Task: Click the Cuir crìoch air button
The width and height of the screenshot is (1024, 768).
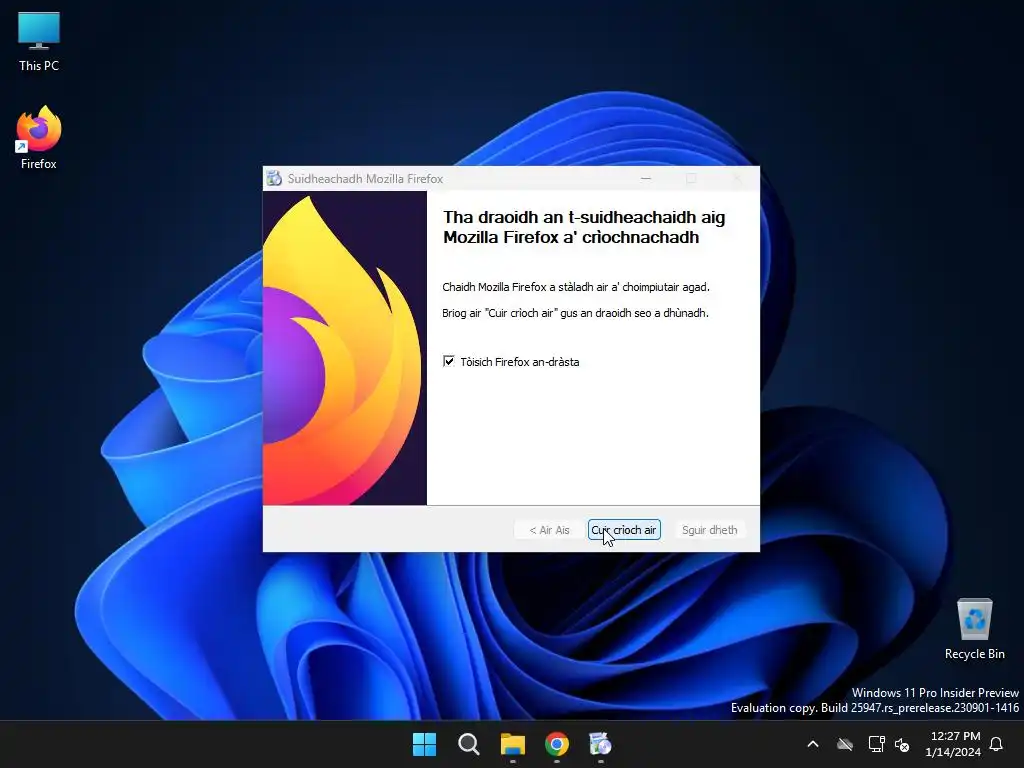Action: (624, 530)
